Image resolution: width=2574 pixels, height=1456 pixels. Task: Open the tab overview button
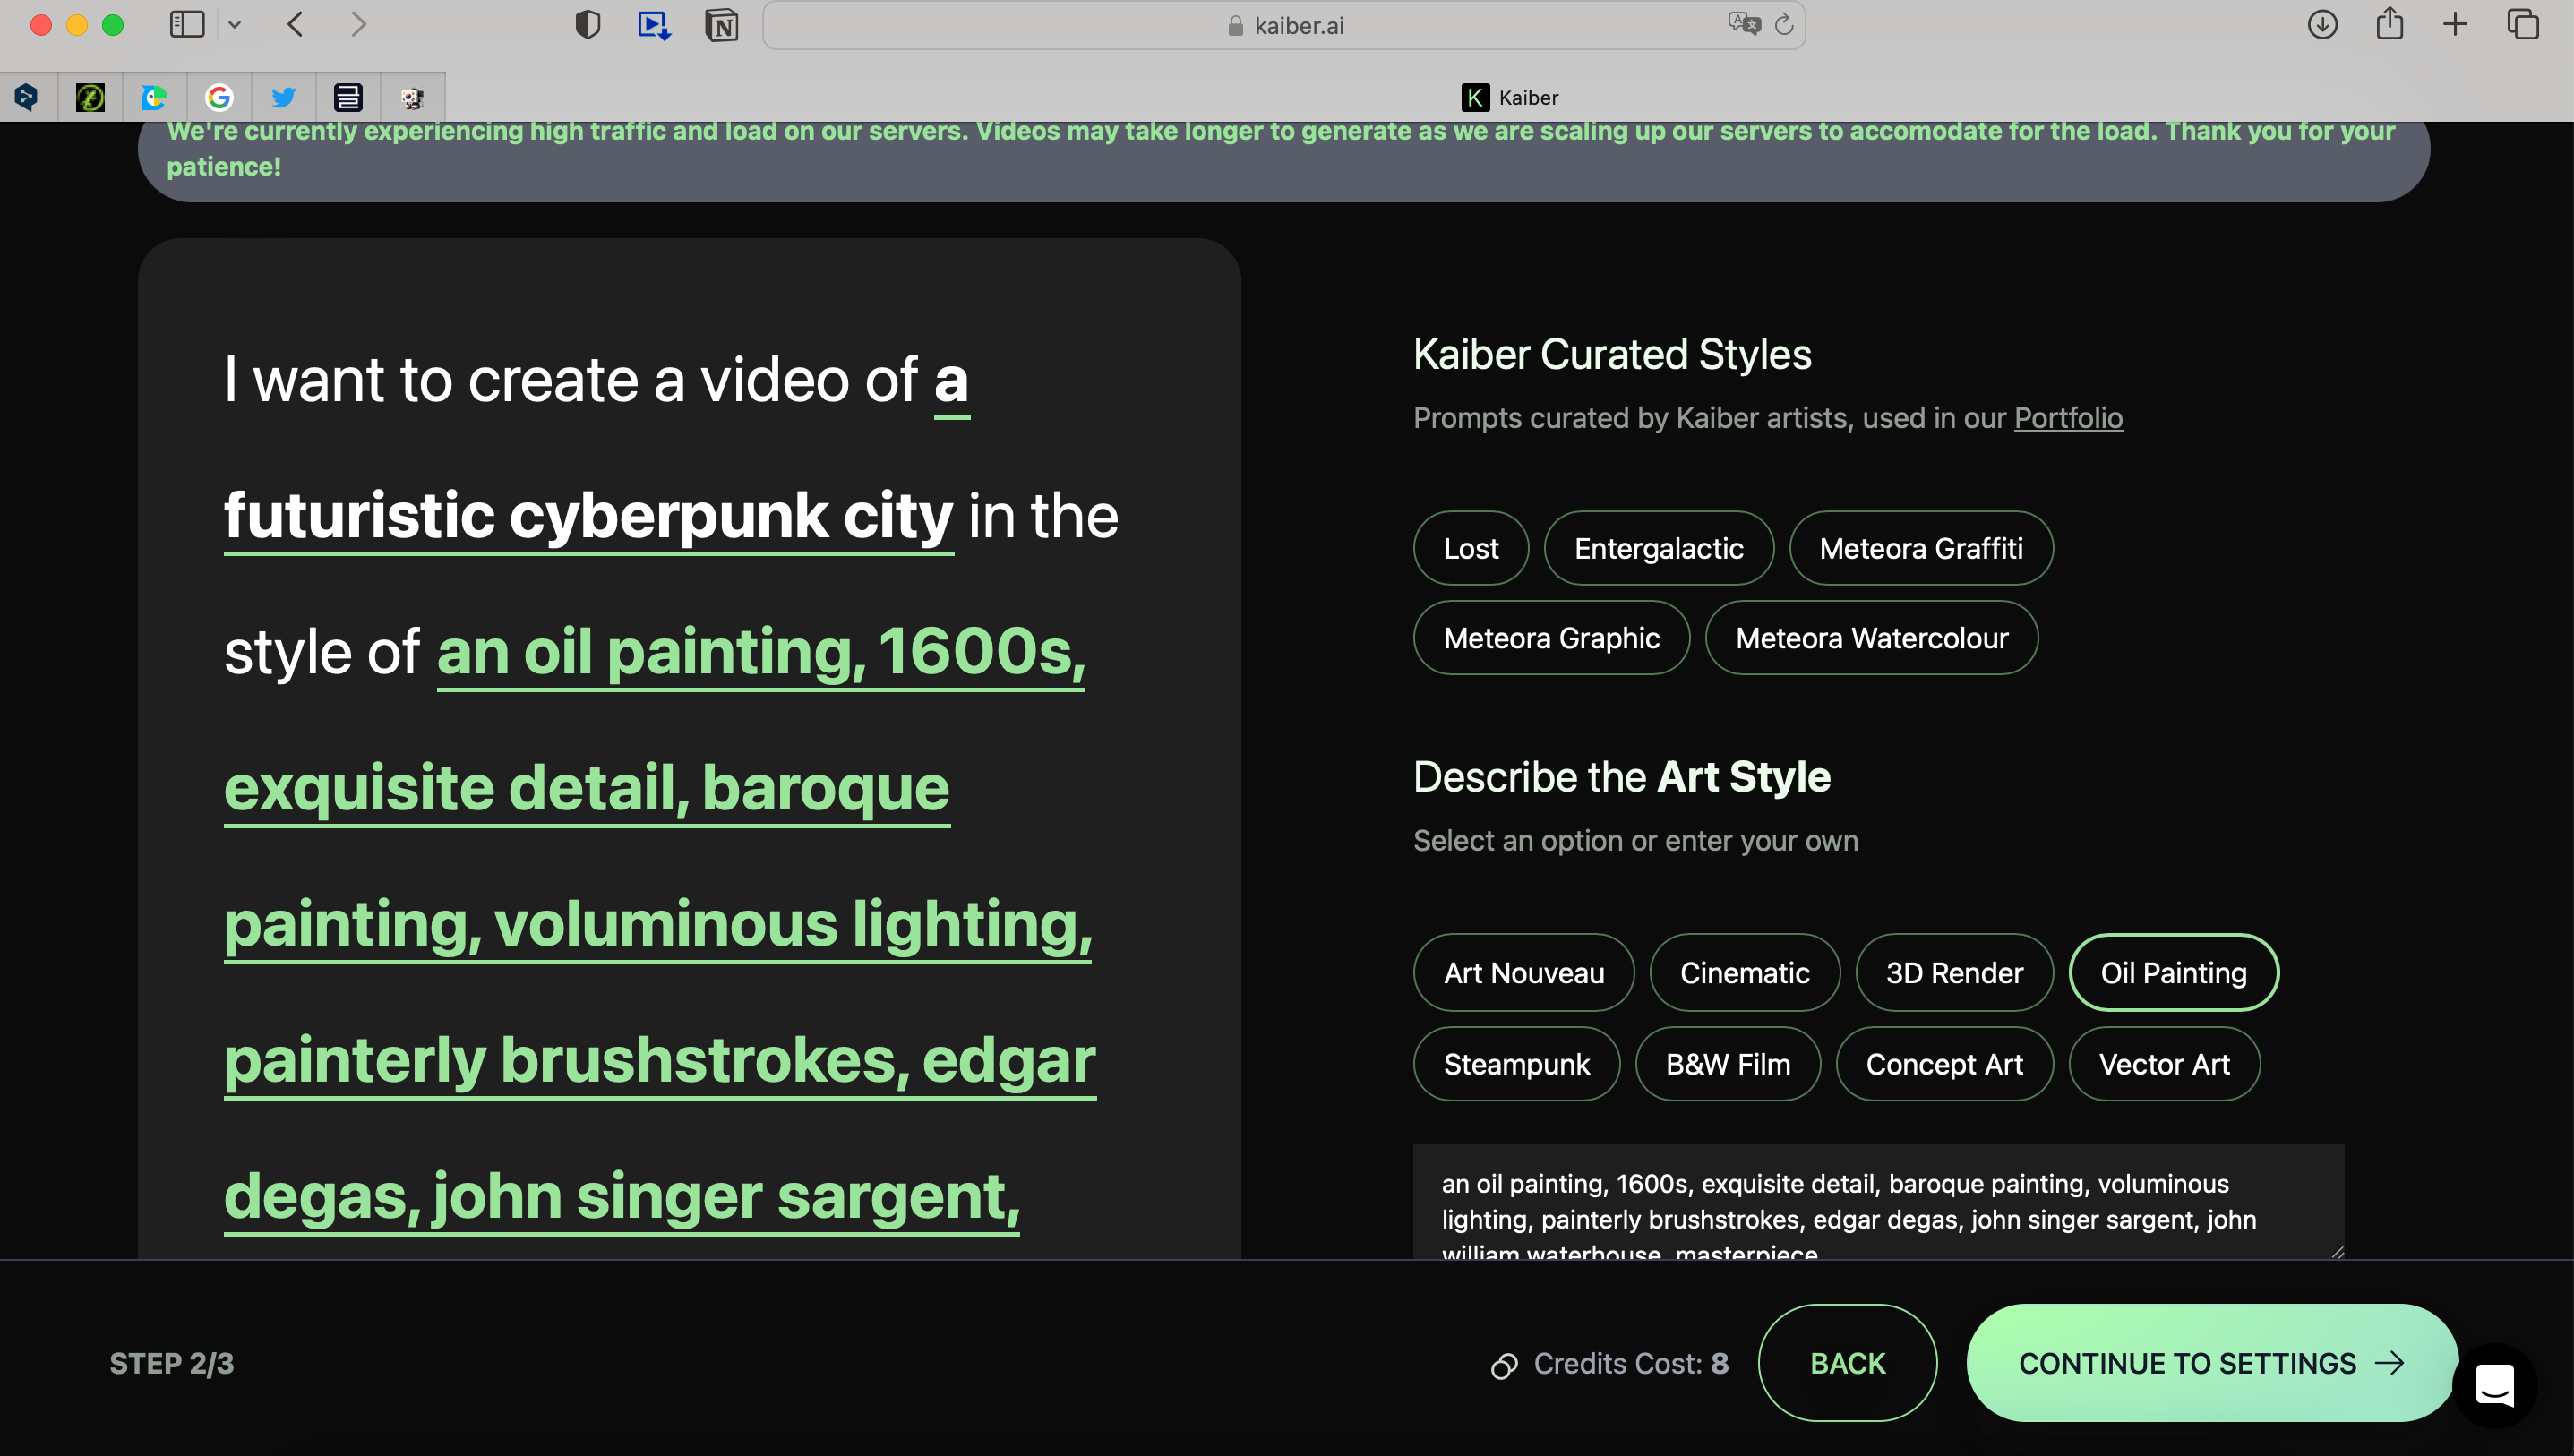point(2522,24)
